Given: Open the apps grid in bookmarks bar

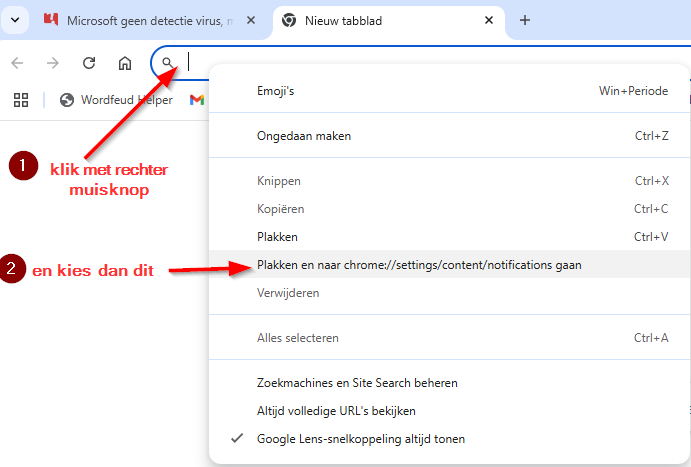Looking at the screenshot, I should (21, 99).
